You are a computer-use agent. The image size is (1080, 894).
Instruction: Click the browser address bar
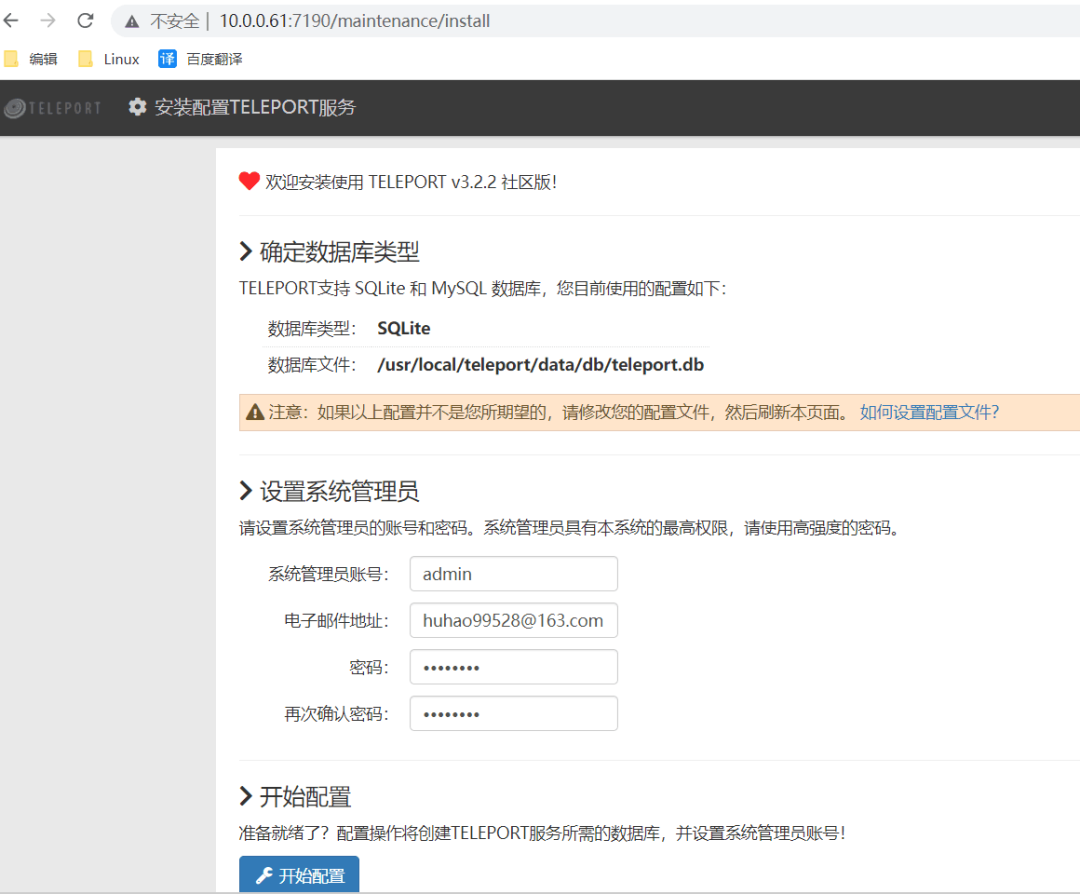click(x=350, y=20)
